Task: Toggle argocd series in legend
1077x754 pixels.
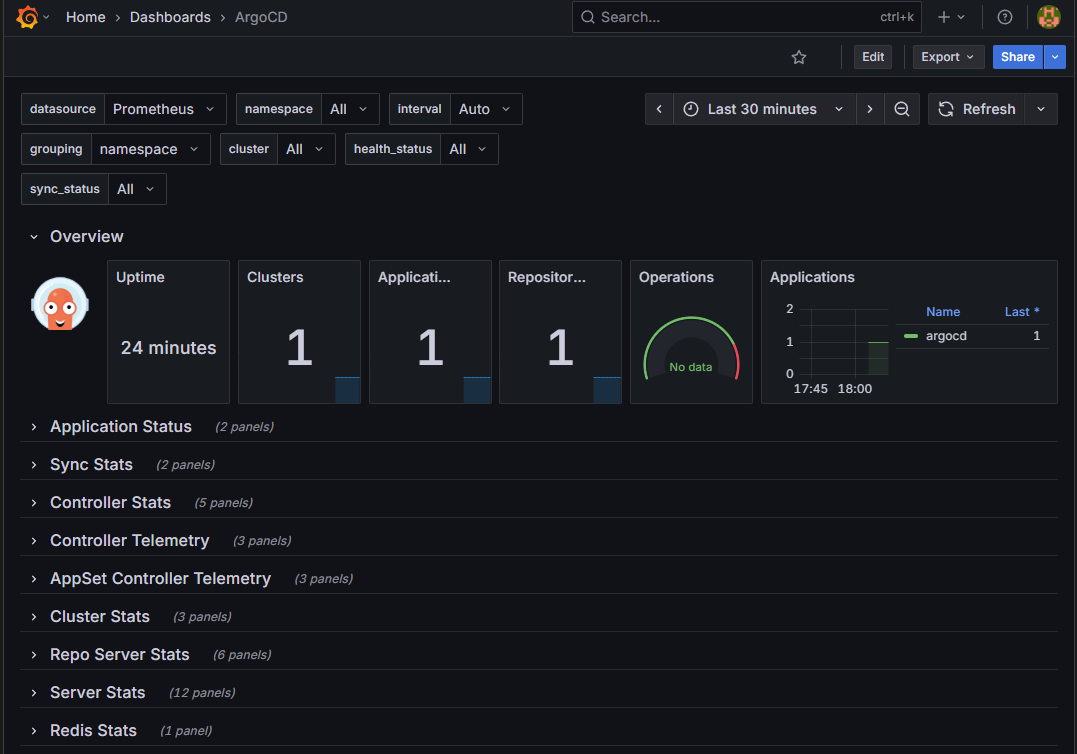Action: pyautogui.click(x=946, y=336)
